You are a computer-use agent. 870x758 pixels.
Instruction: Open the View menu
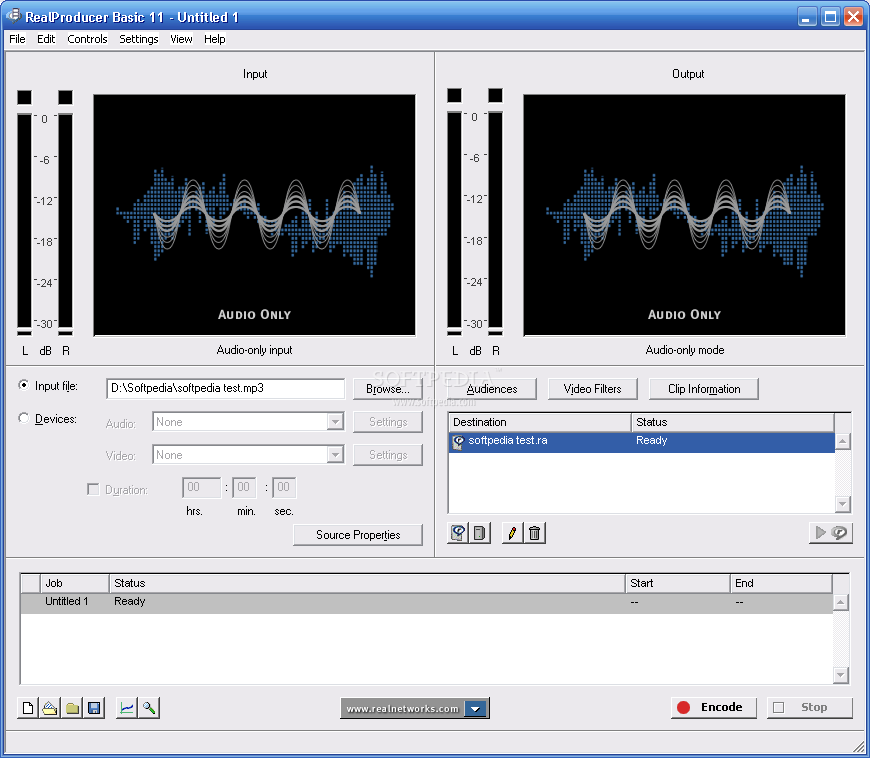[181, 39]
